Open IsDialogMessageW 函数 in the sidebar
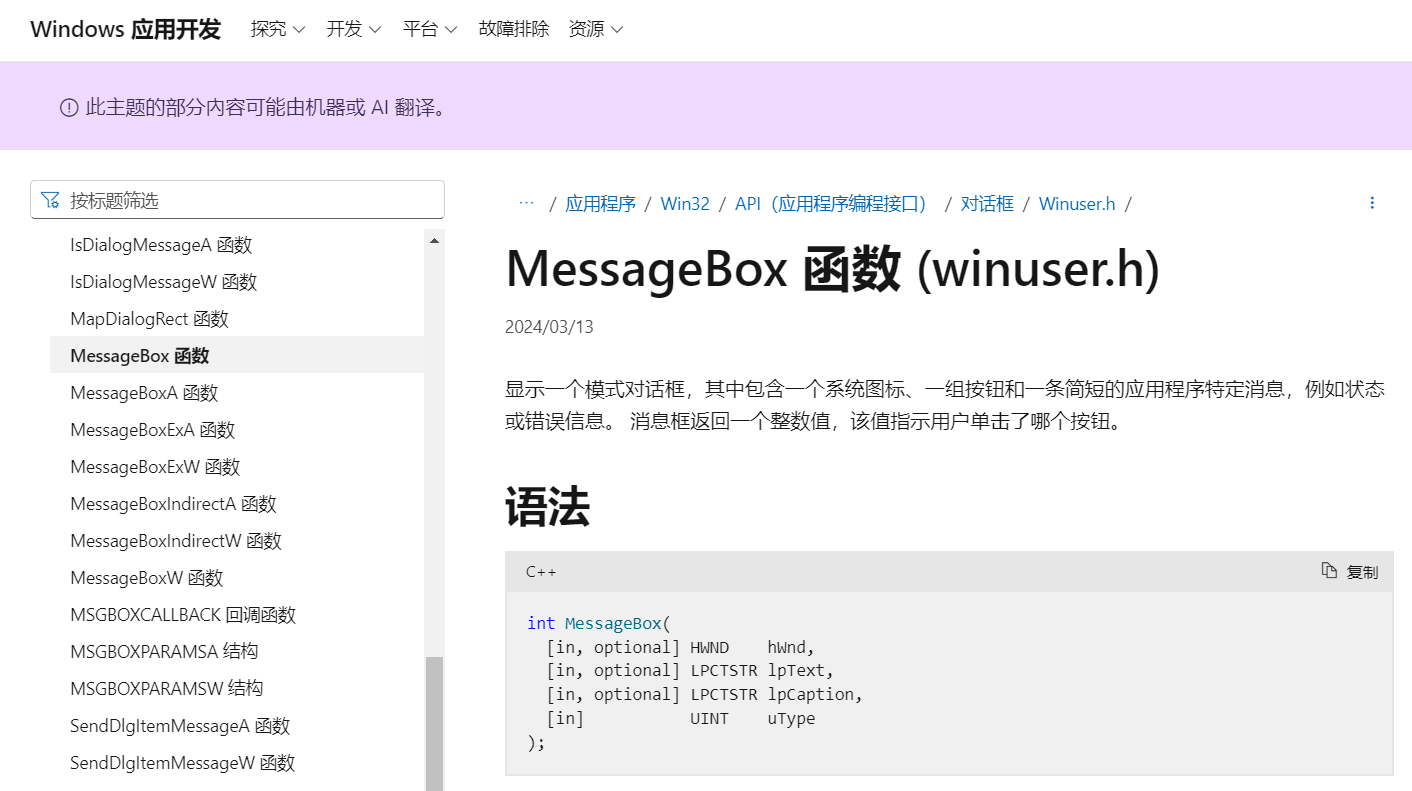 point(164,282)
